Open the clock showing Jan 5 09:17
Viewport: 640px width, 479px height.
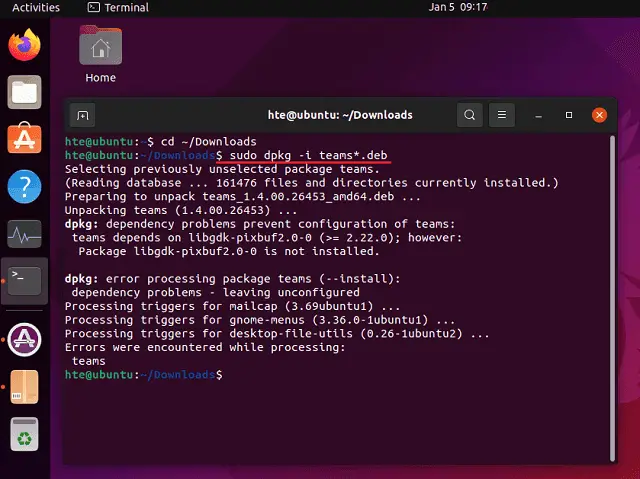coord(458,7)
